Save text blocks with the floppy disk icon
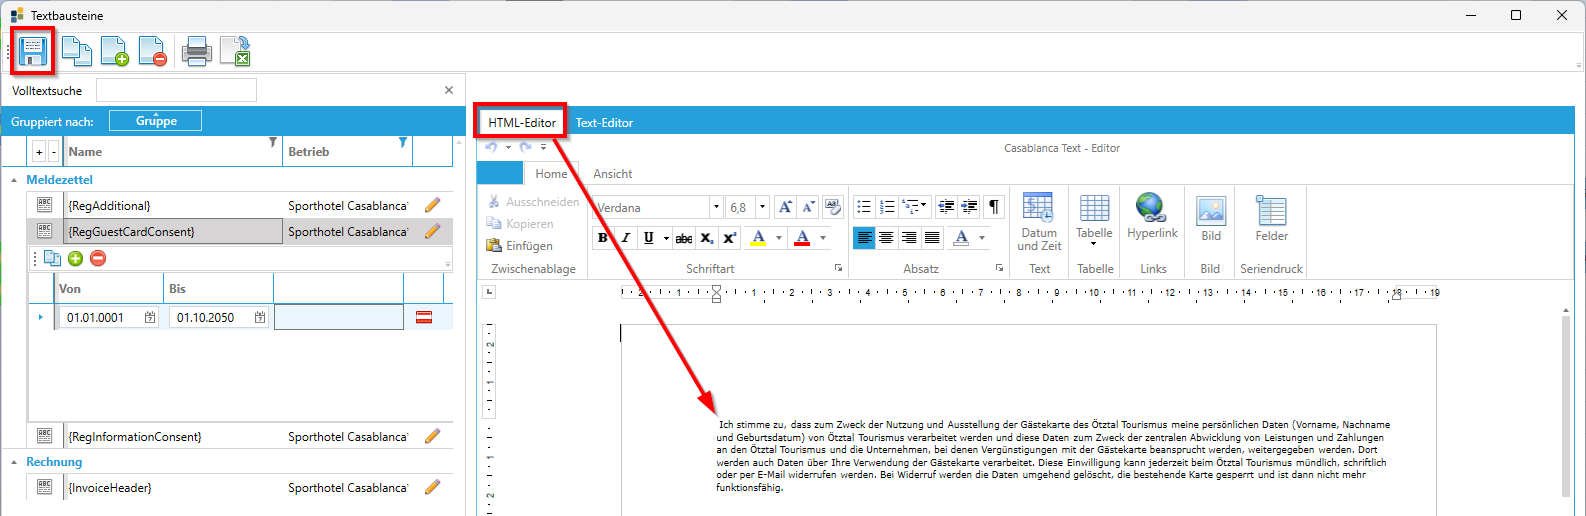The height and width of the screenshot is (516, 1586). coord(32,51)
